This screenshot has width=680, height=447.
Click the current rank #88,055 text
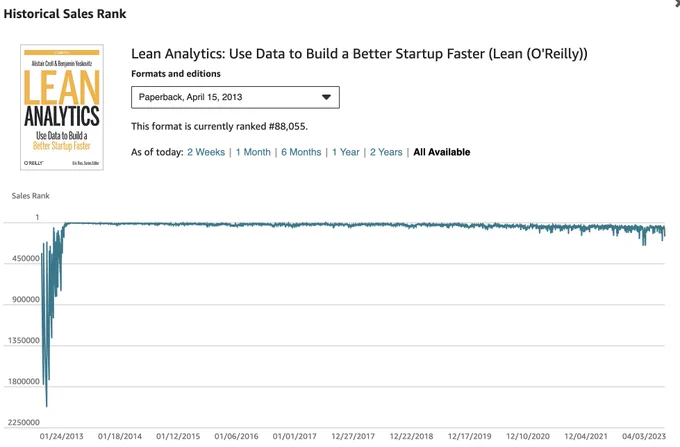click(288, 127)
